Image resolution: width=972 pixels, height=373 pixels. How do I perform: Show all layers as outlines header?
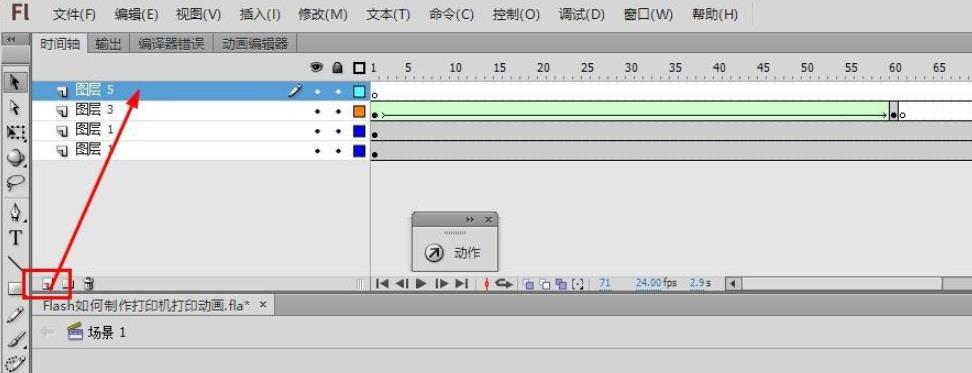359,68
